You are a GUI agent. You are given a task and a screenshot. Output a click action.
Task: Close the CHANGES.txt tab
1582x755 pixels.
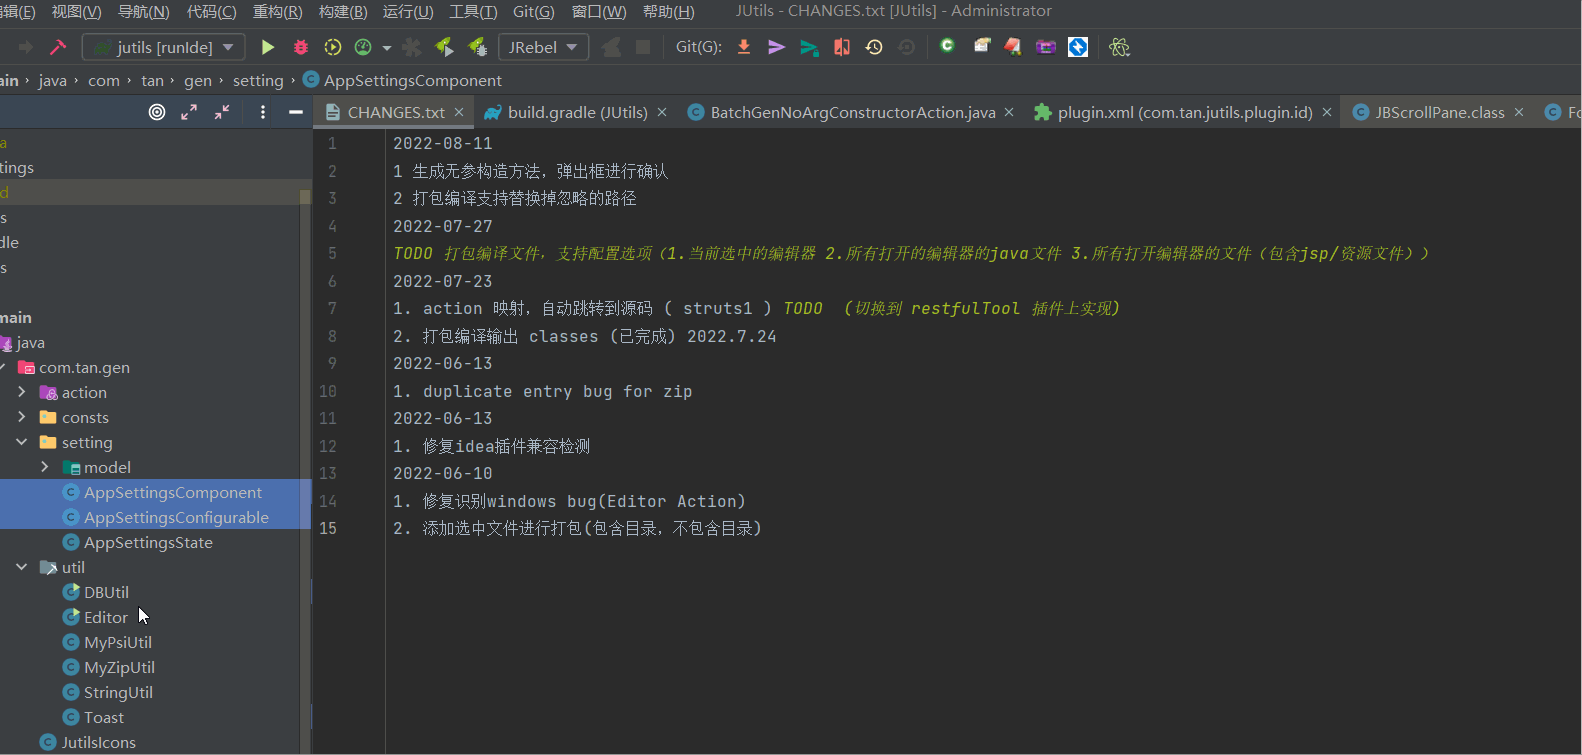pos(459,112)
